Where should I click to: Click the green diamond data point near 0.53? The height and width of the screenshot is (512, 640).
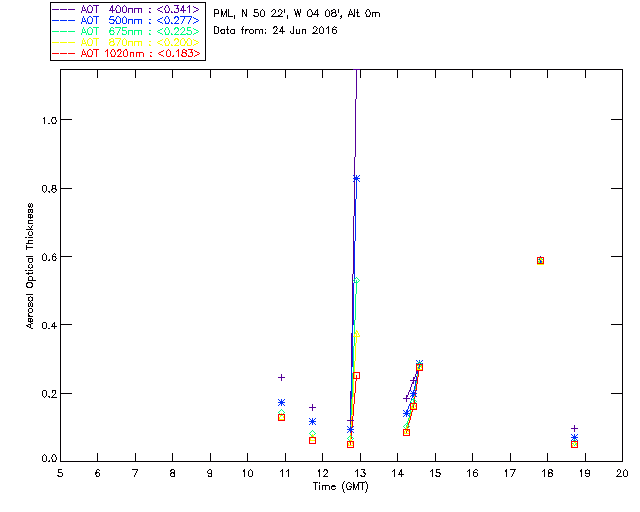[x=356, y=280]
